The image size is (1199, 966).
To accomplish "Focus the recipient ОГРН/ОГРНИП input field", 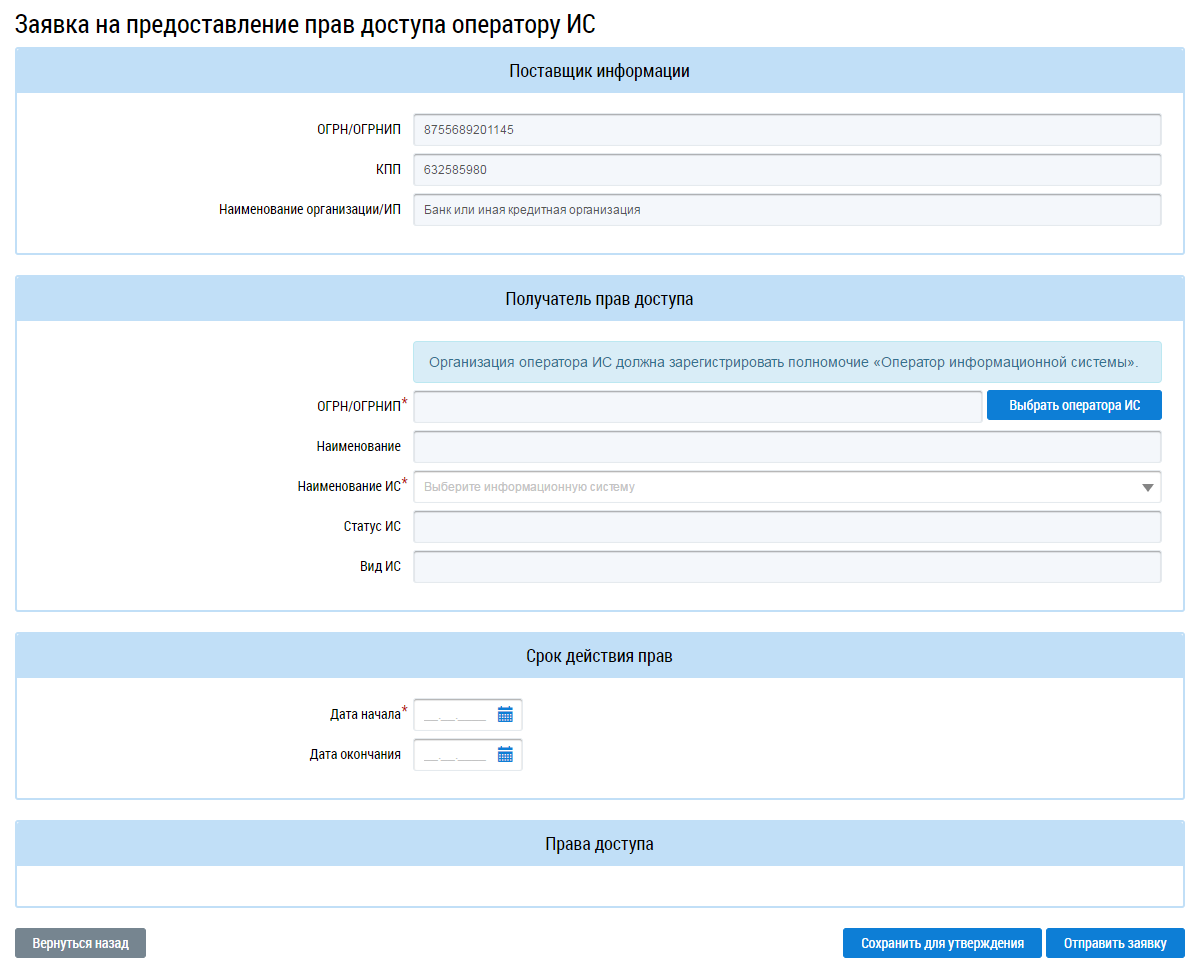I will point(697,406).
